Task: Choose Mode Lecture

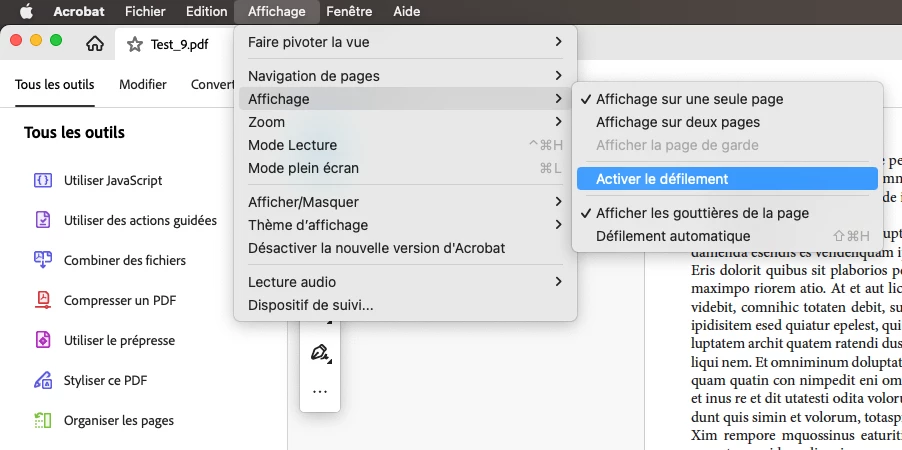Action: point(406,145)
